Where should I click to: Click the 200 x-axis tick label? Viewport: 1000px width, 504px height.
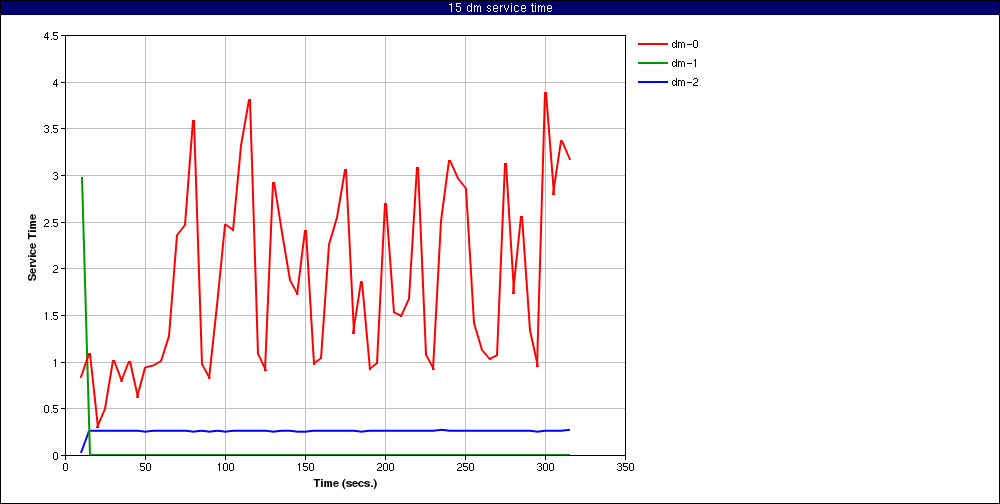[x=385, y=467]
